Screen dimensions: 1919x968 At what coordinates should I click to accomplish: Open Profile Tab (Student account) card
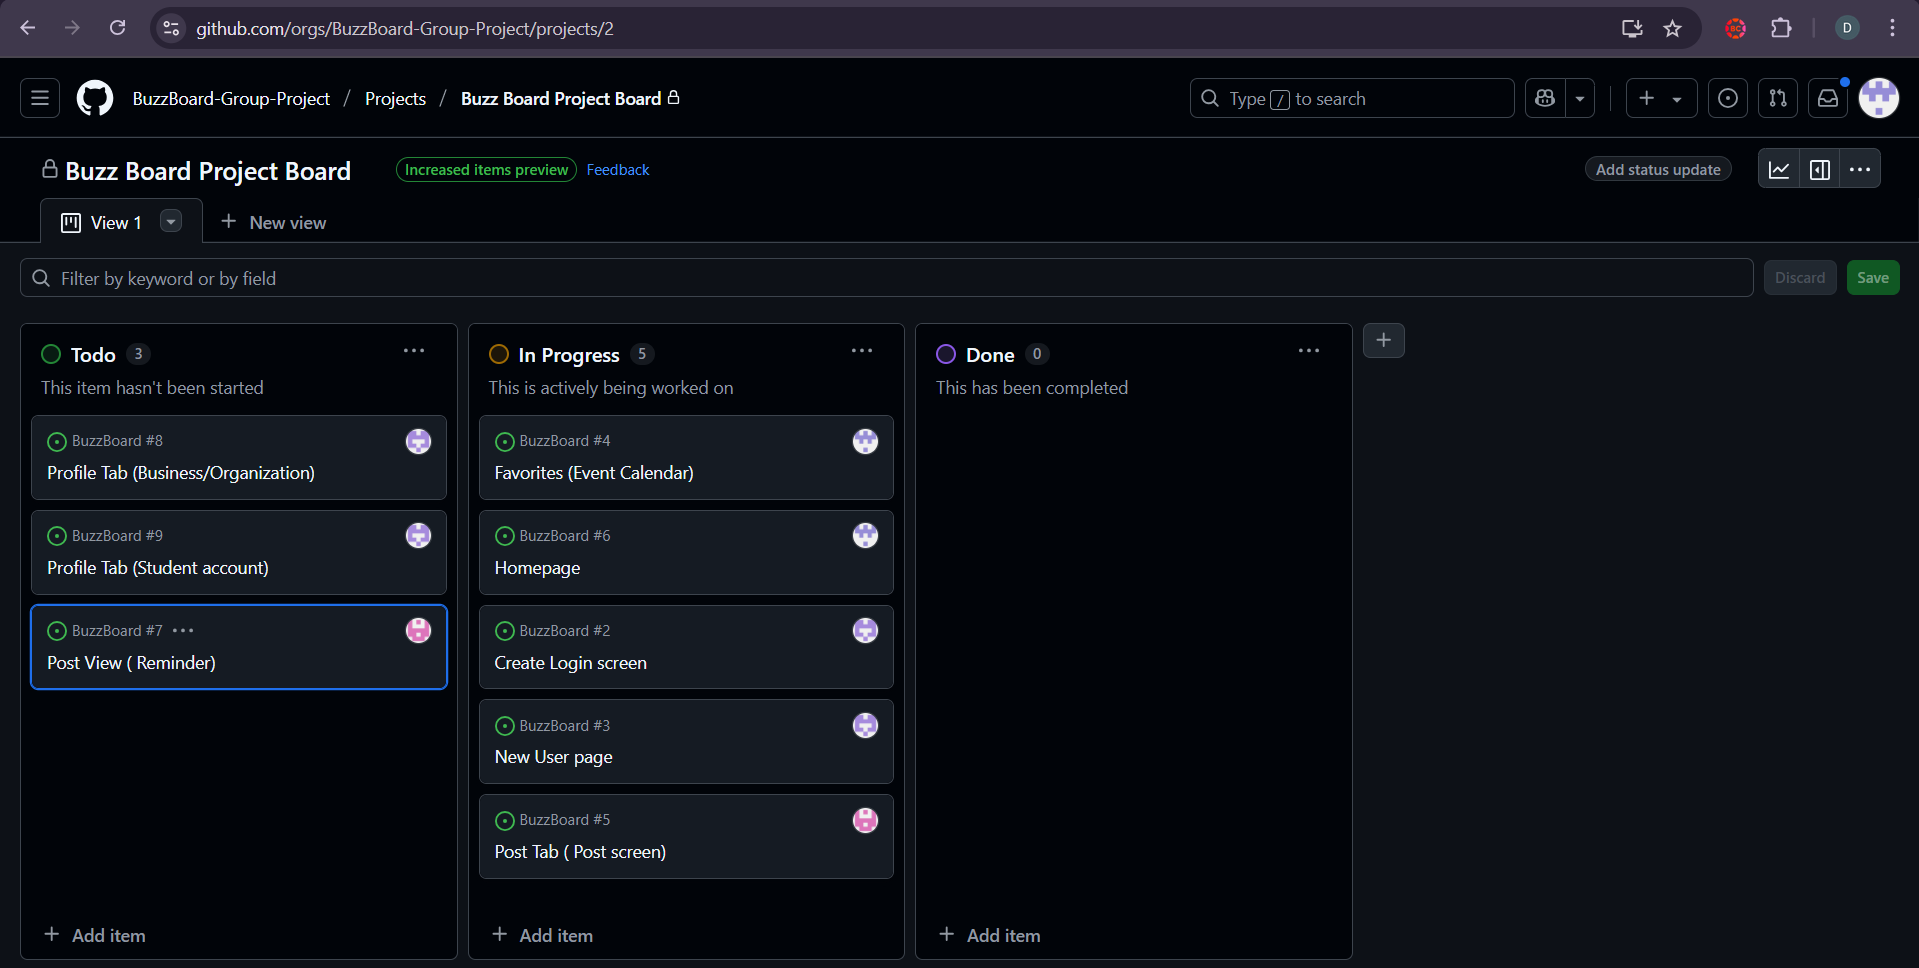(x=158, y=568)
